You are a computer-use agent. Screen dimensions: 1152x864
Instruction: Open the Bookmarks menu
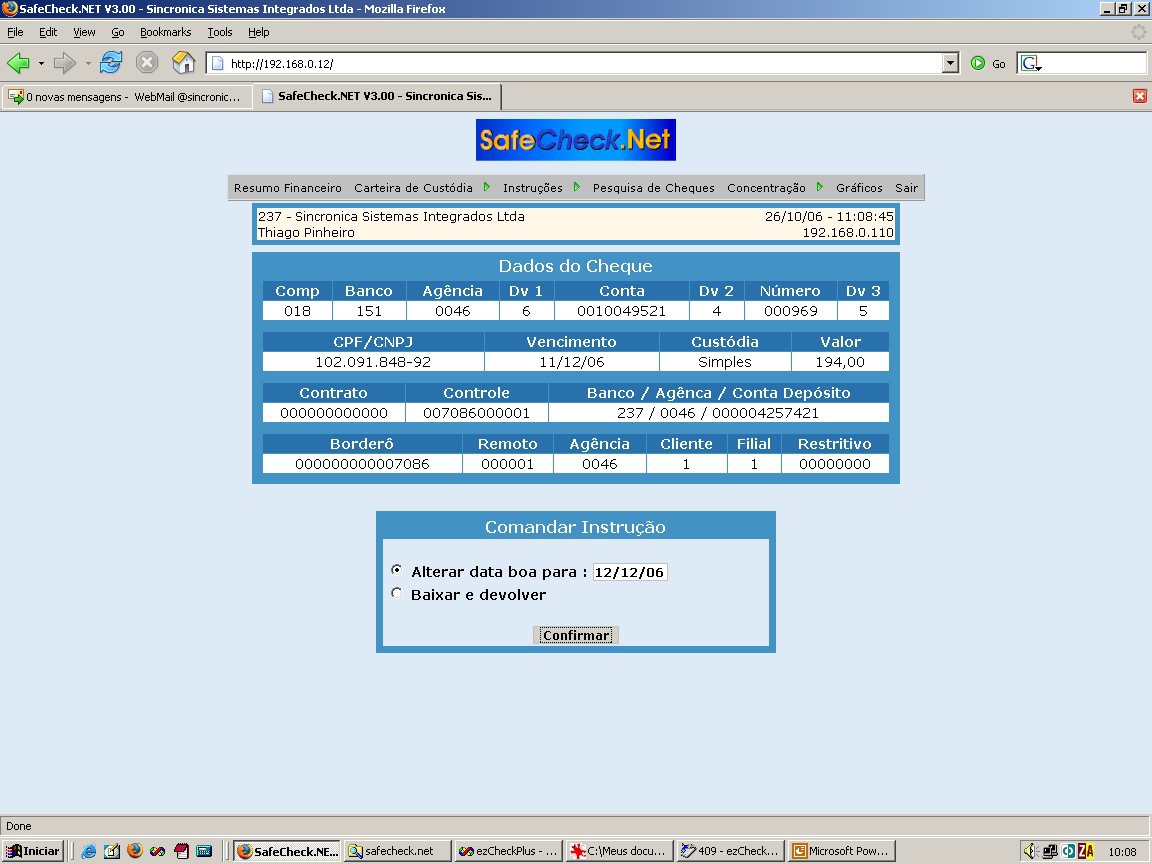tap(165, 32)
